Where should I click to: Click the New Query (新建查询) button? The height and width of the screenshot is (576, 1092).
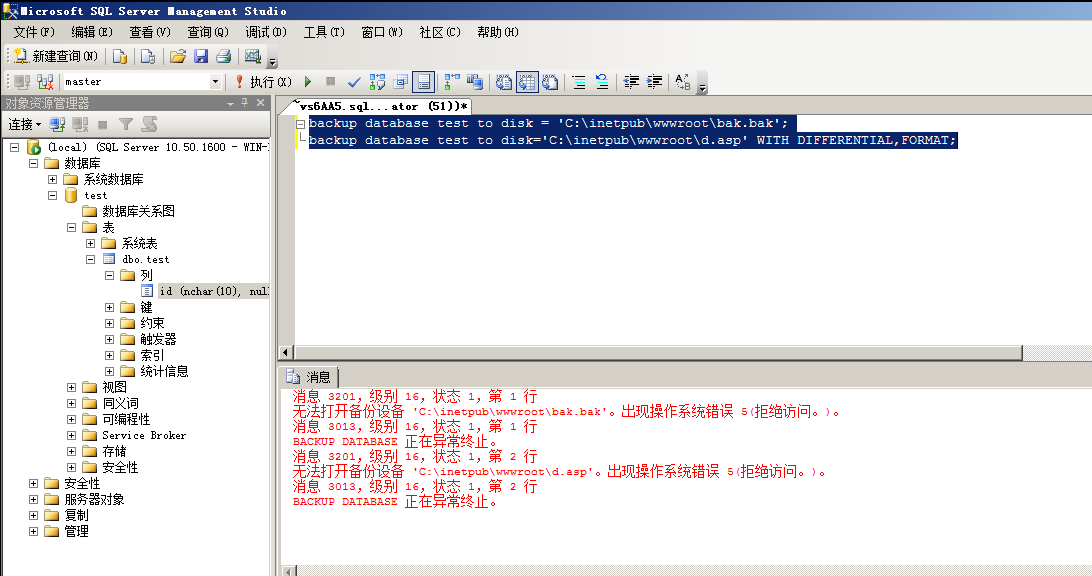tap(56, 56)
